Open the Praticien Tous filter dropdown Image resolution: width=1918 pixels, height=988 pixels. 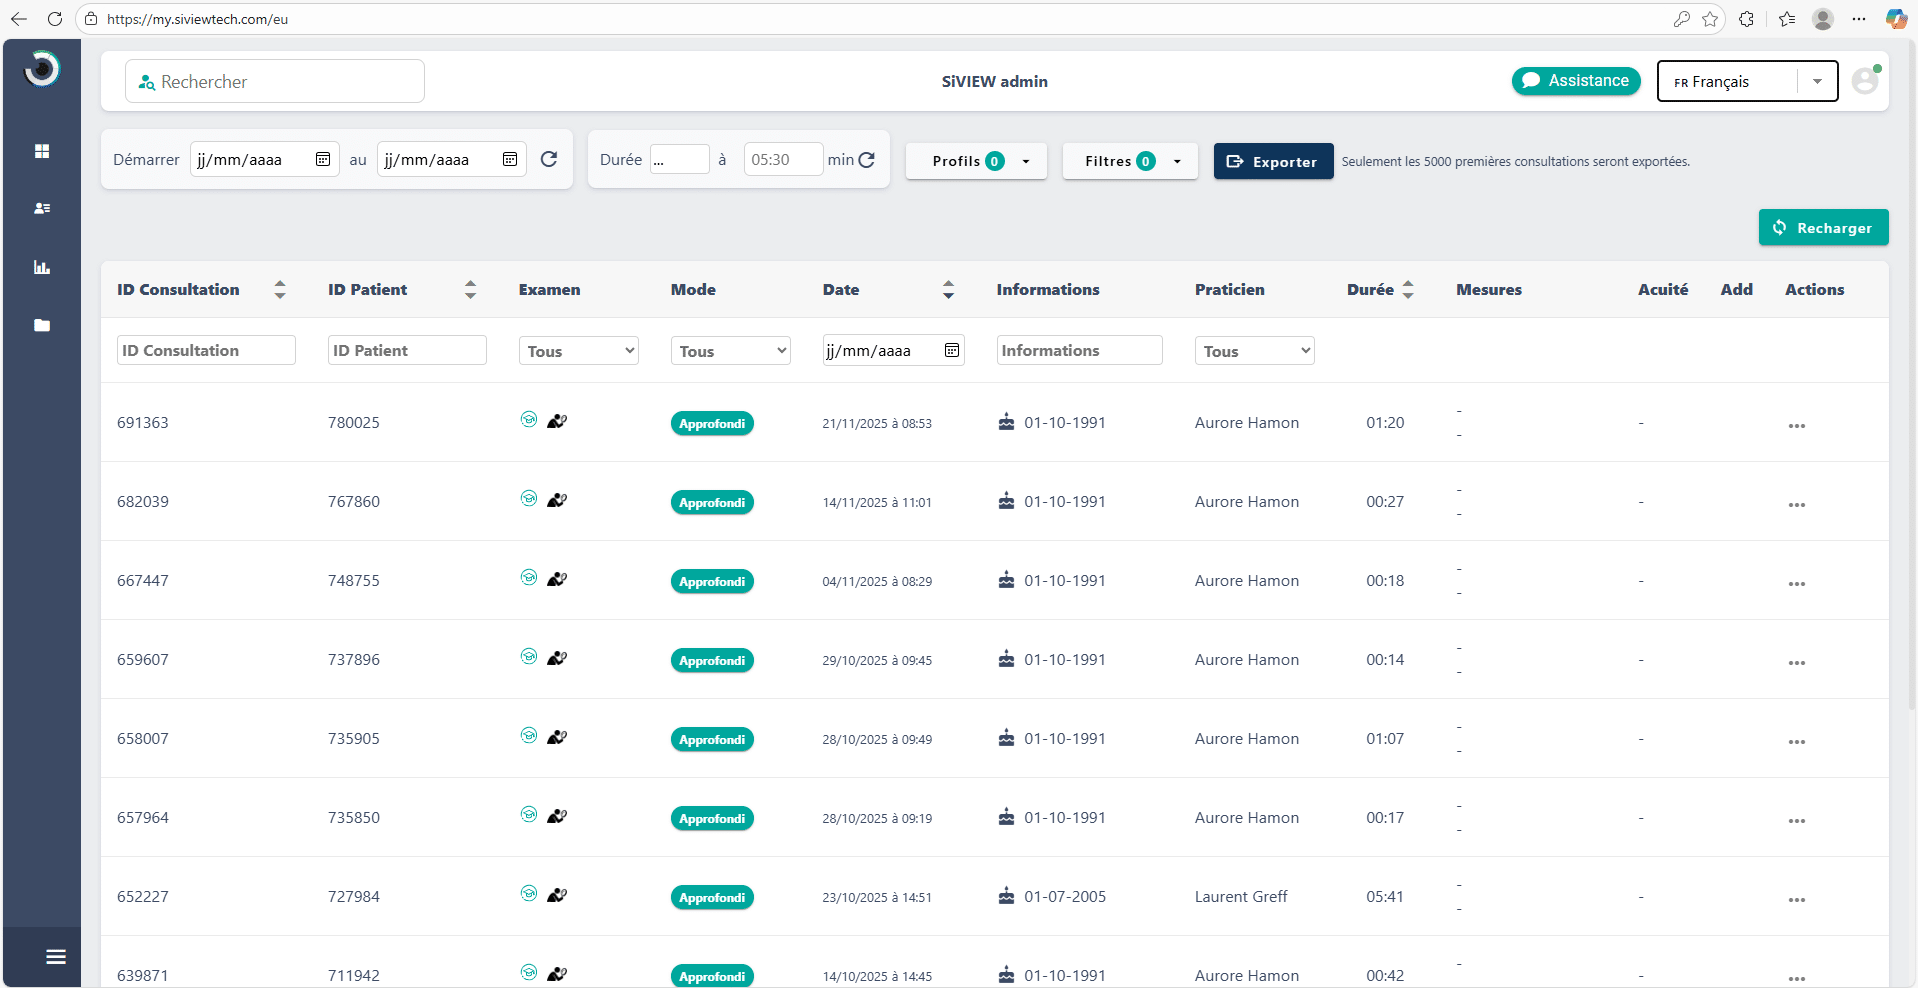(x=1254, y=351)
